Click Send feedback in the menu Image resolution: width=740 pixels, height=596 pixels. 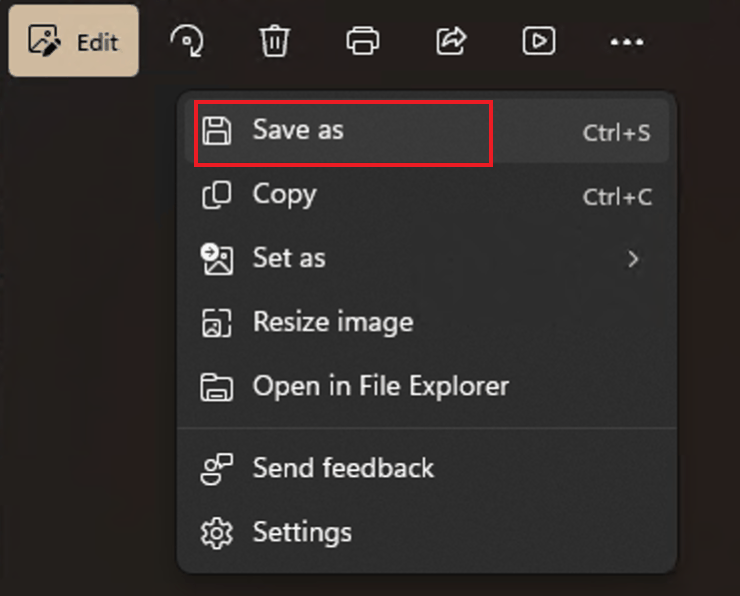coord(343,468)
